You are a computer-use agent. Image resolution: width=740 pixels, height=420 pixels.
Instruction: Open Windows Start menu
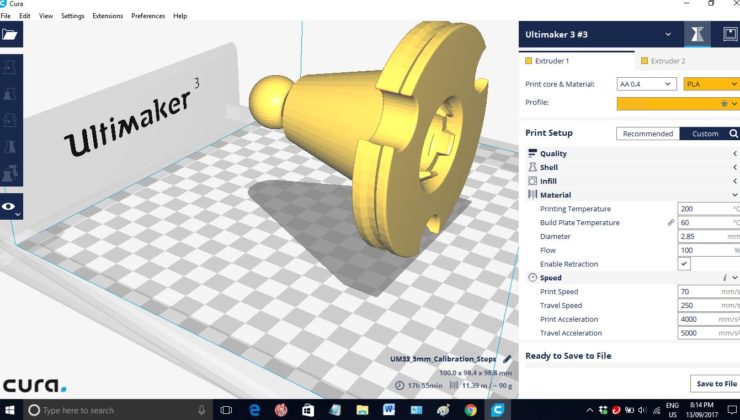pyautogui.click(x=9, y=410)
